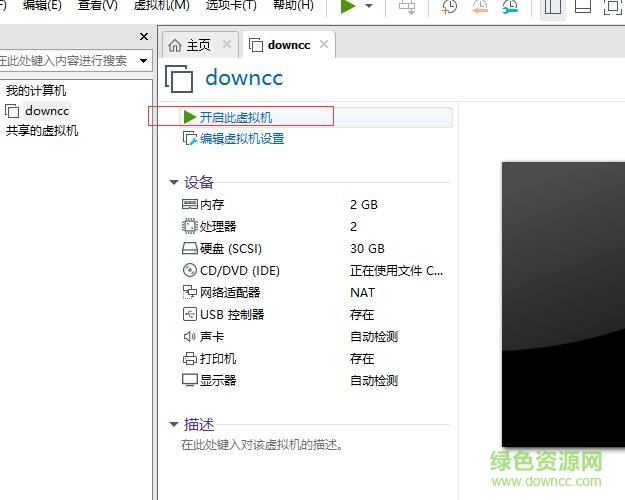Click 开启此虚拟机 to power on

click(x=235, y=117)
